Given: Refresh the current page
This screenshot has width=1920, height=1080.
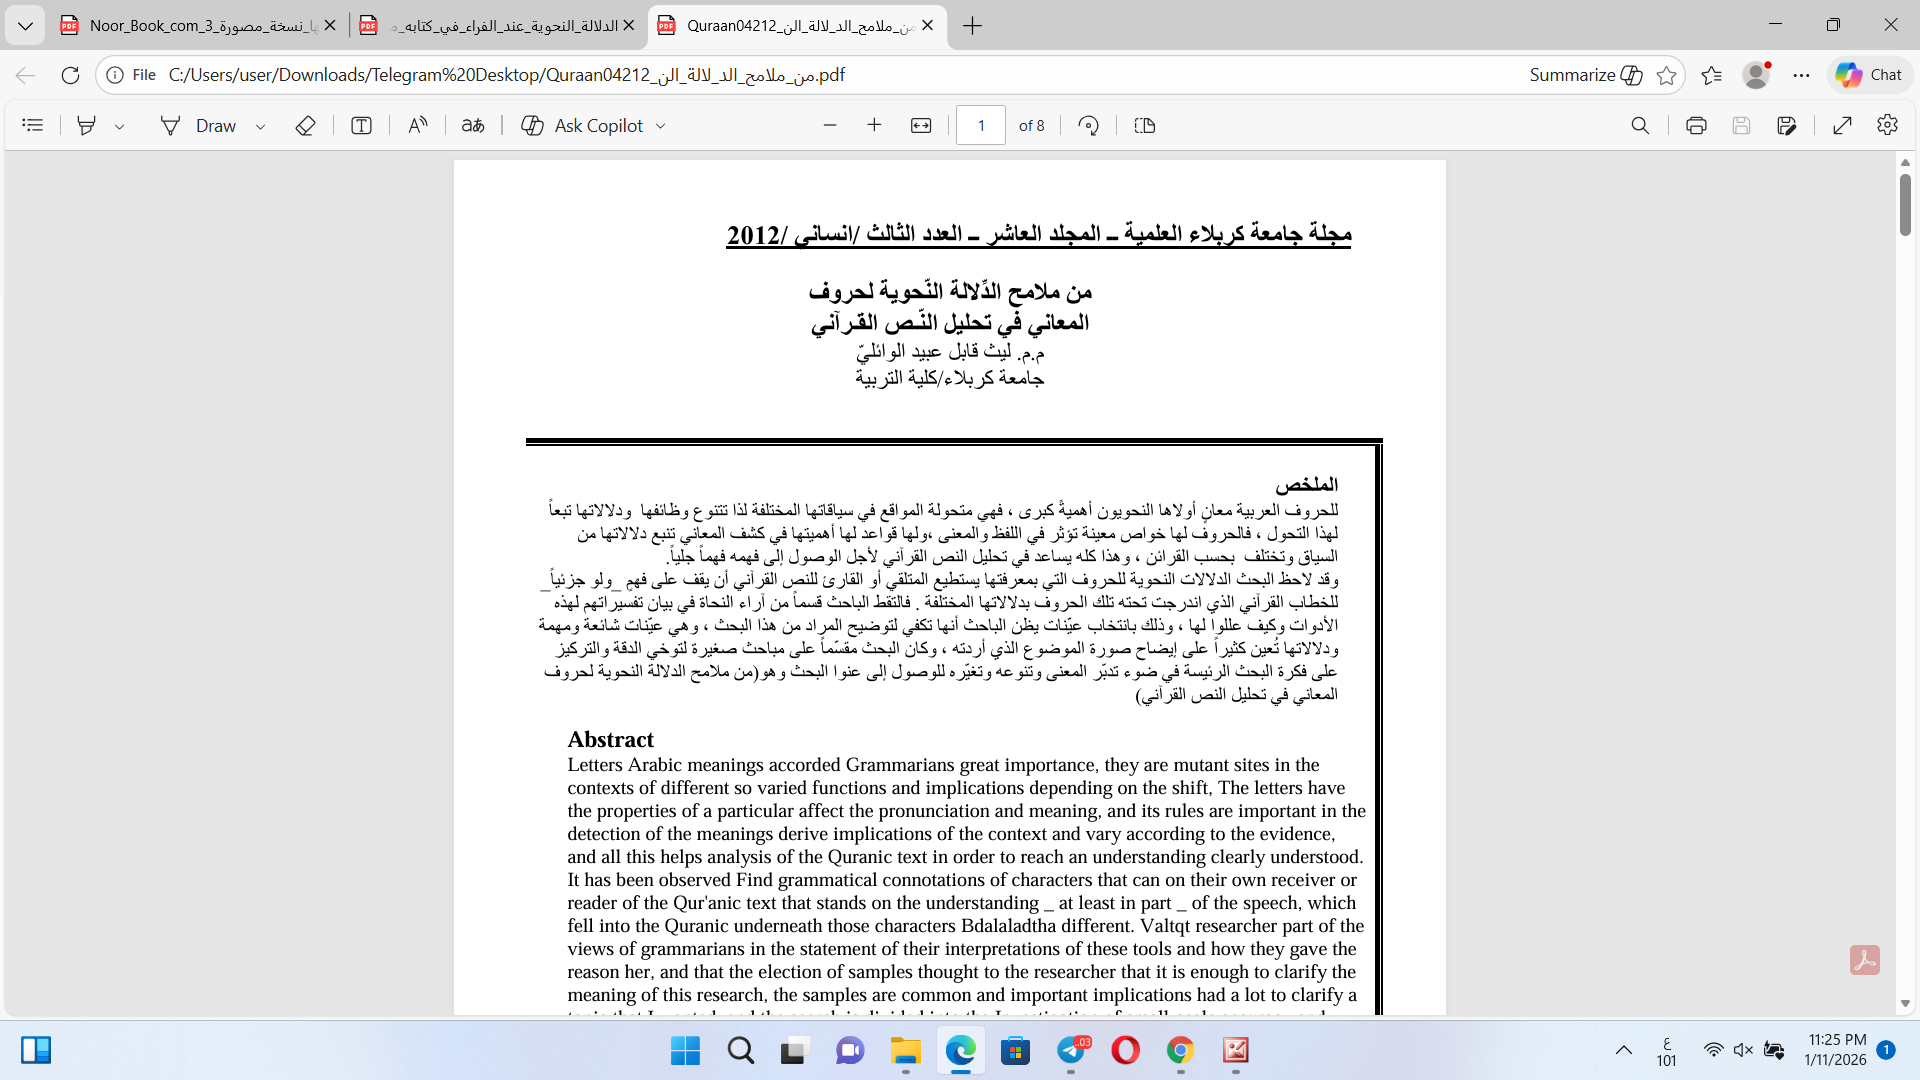Looking at the screenshot, I should pos(70,75).
